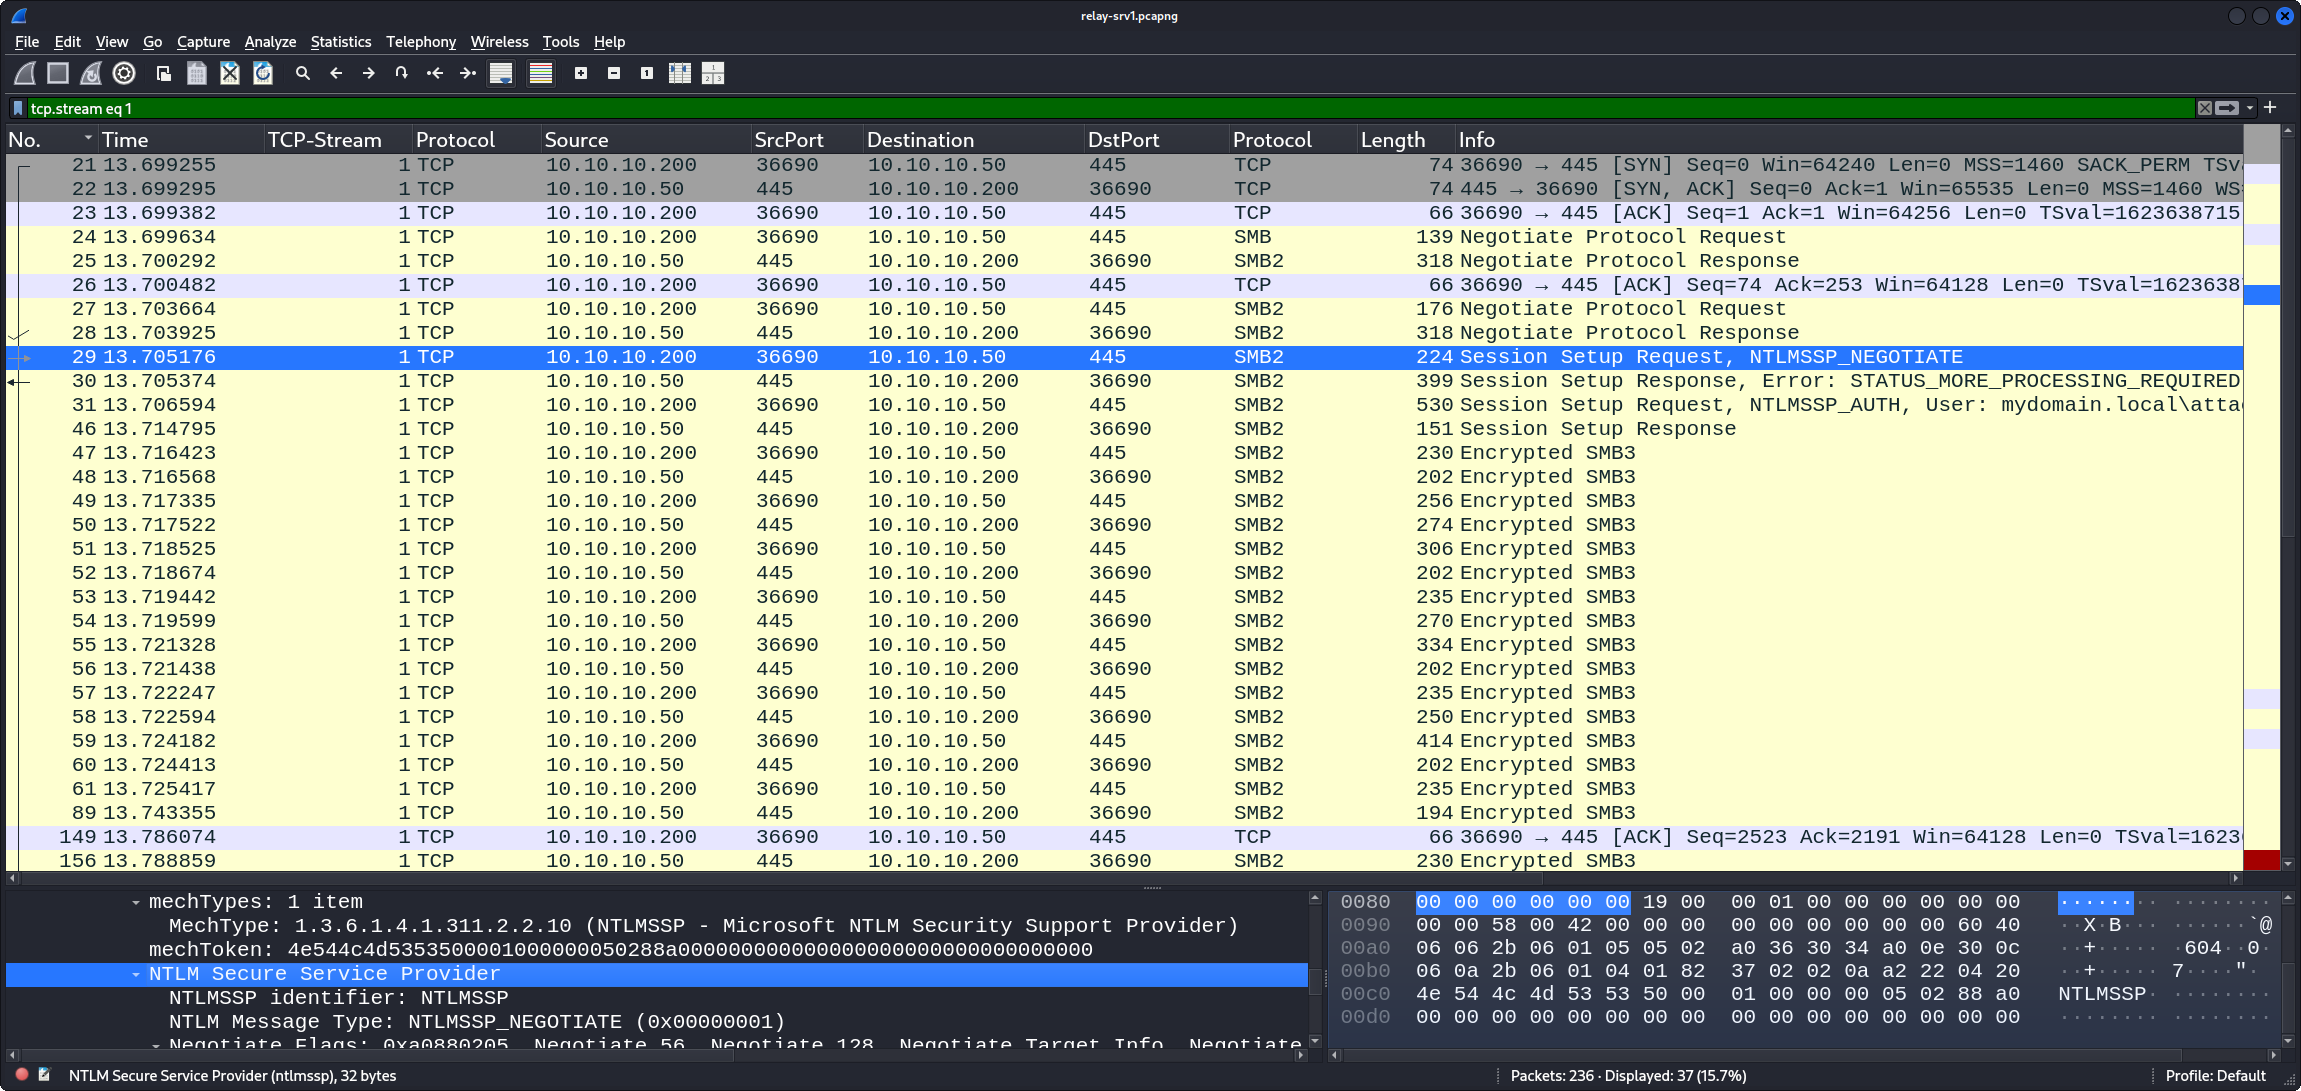Open expert information indicator in status bar

[21, 1075]
